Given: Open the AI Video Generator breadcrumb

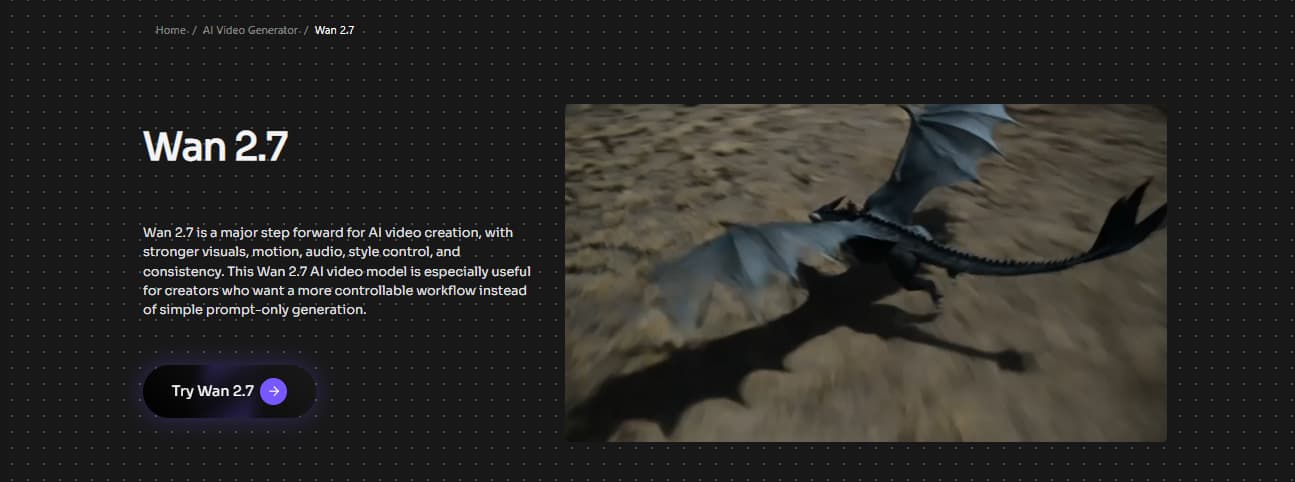Looking at the screenshot, I should coord(250,30).
